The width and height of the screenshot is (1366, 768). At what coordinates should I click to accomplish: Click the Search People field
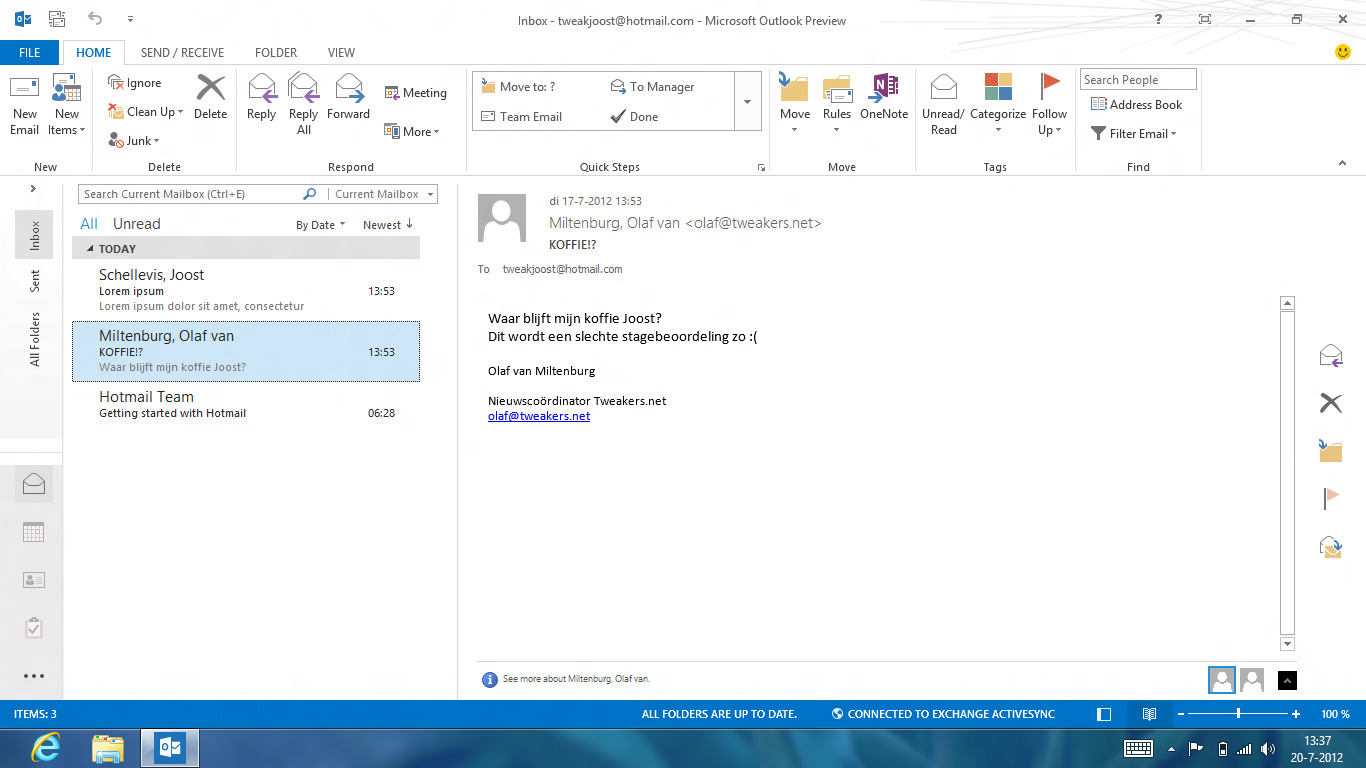[x=1138, y=80]
